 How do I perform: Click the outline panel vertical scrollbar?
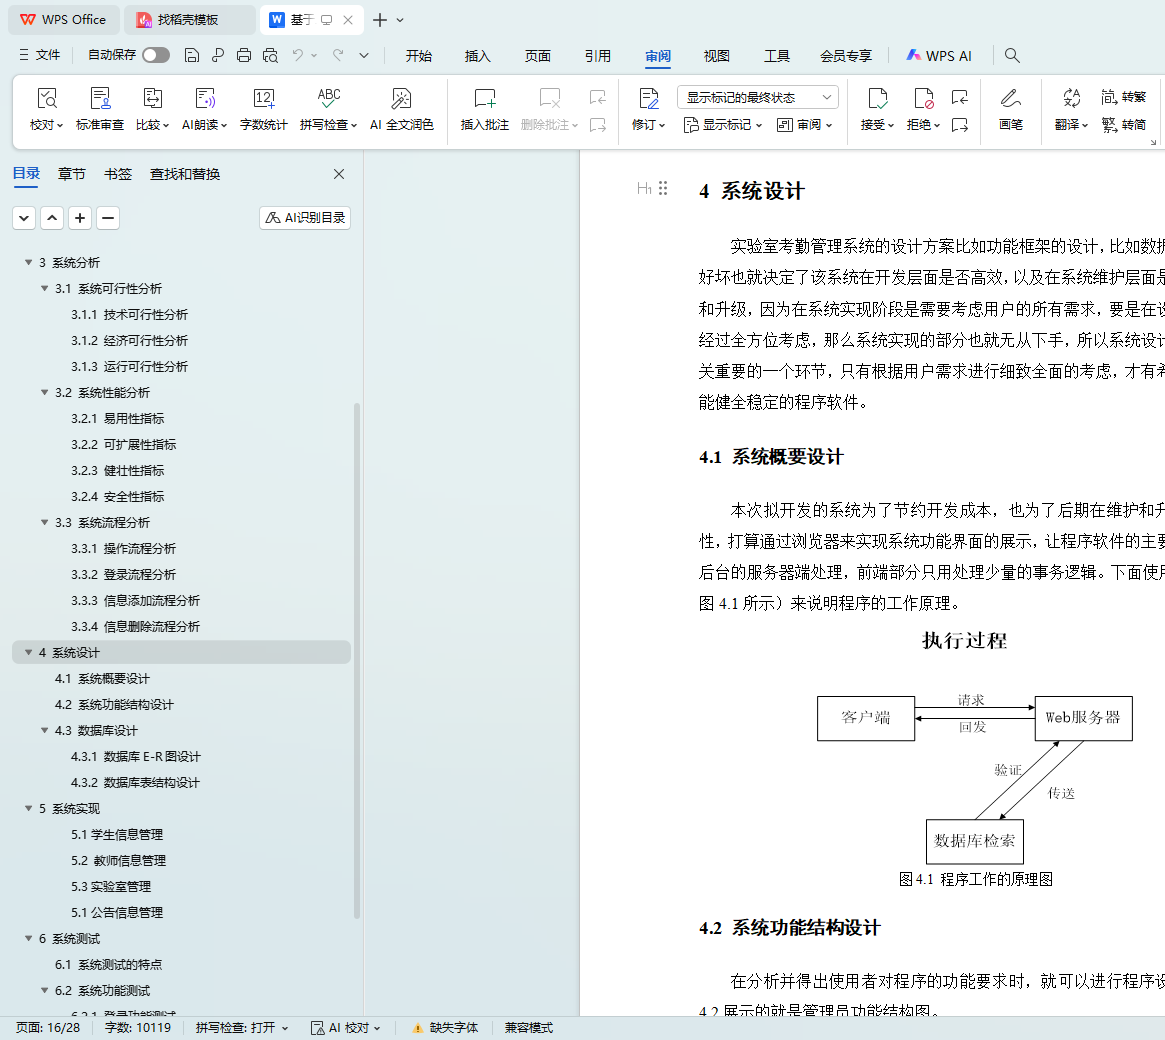[x=357, y=660]
